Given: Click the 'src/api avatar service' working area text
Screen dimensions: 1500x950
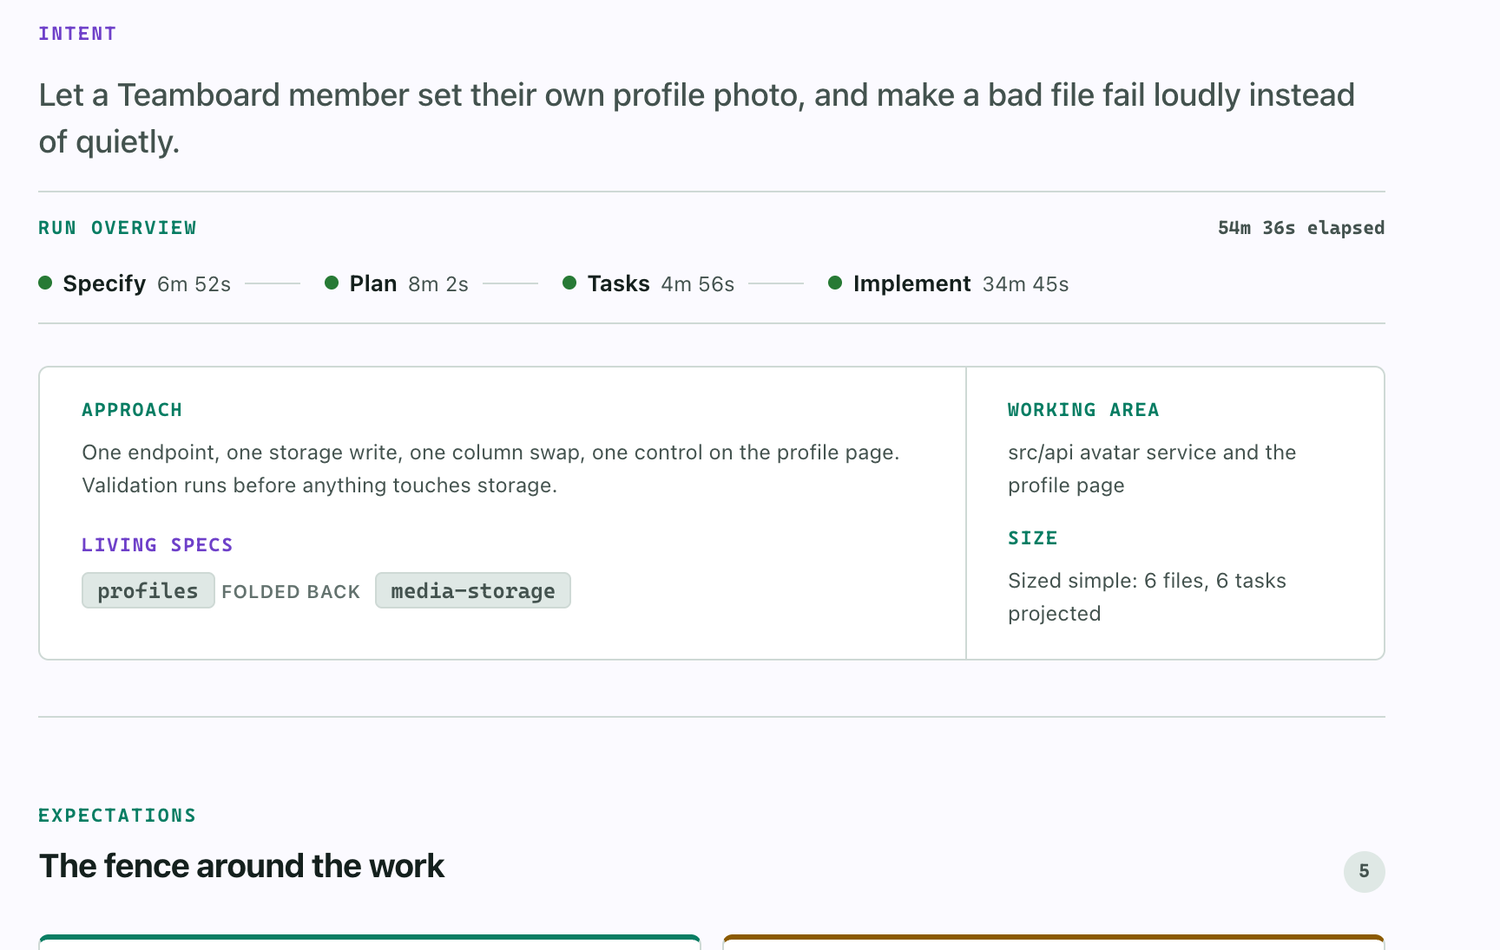Looking at the screenshot, I should coord(1152,469).
